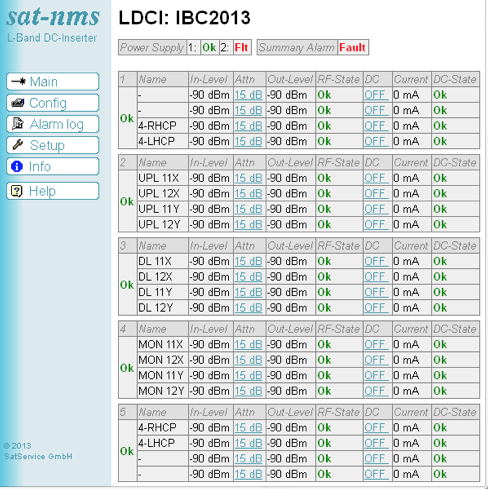The height and width of the screenshot is (489, 488).
Task: Toggle DC OFF for group 1 4-RHCP
Action: click(x=376, y=126)
